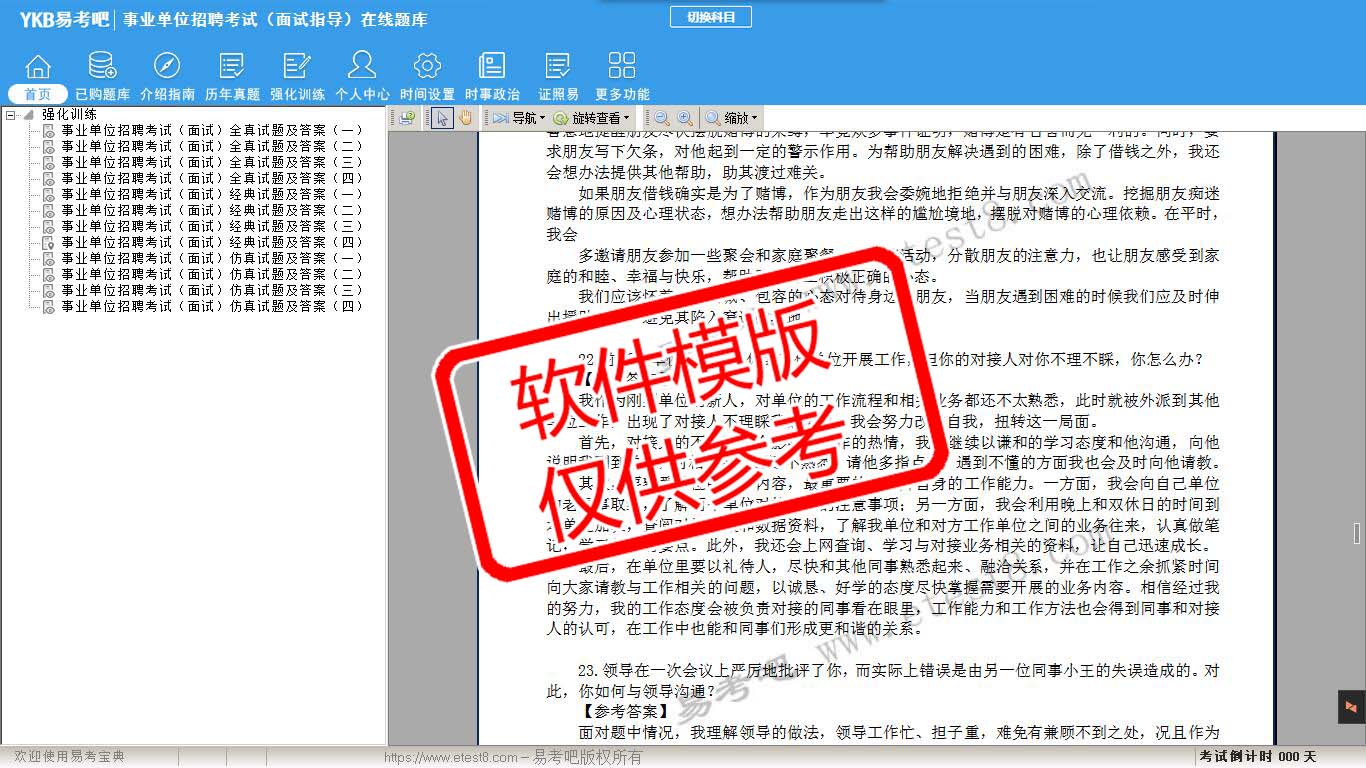1366x768 pixels.
Task: Open the 旋转查看 rotate view dropdown
Action: point(591,118)
